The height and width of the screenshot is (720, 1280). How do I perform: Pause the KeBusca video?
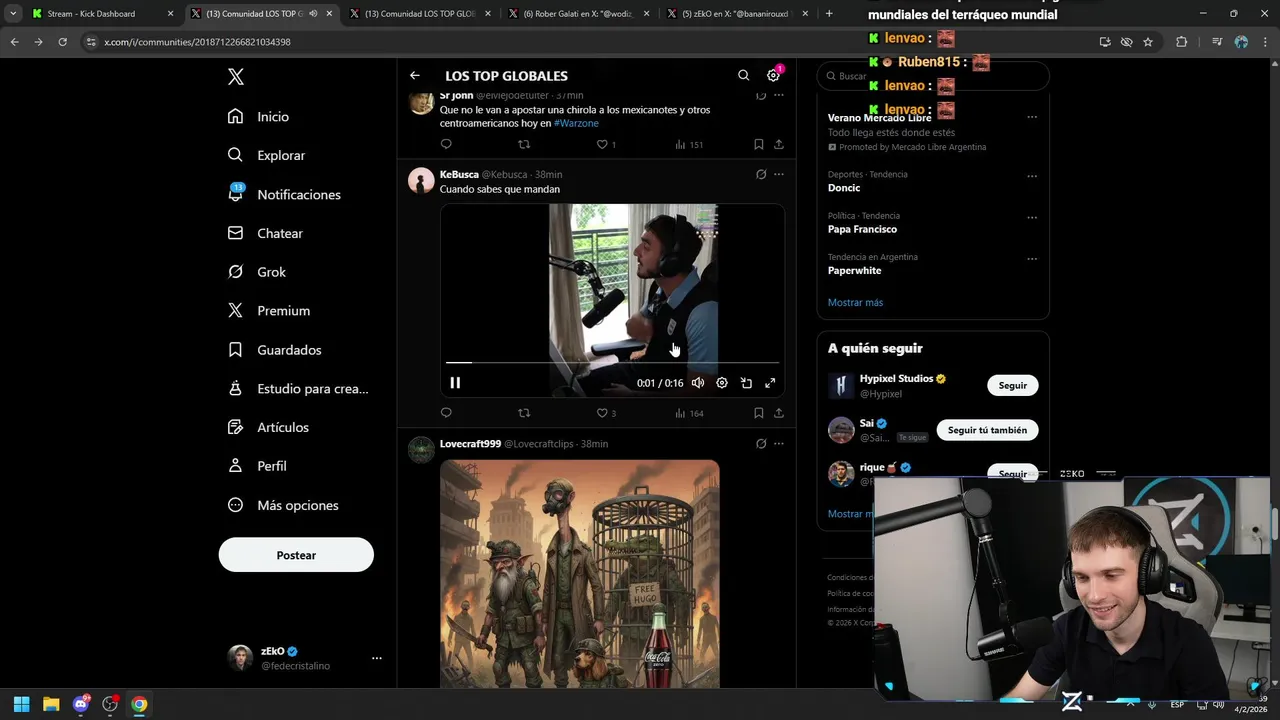click(455, 383)
